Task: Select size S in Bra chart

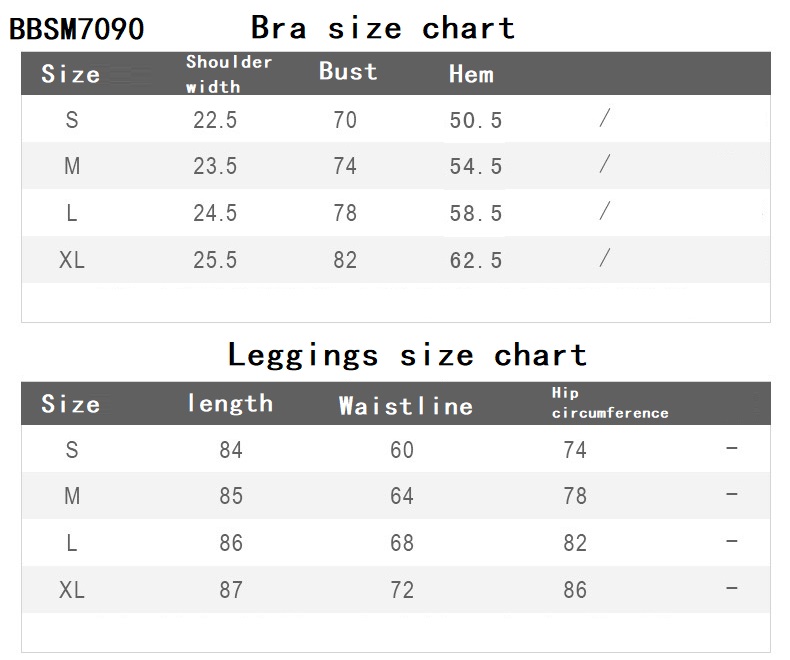Action: point(72,120)
